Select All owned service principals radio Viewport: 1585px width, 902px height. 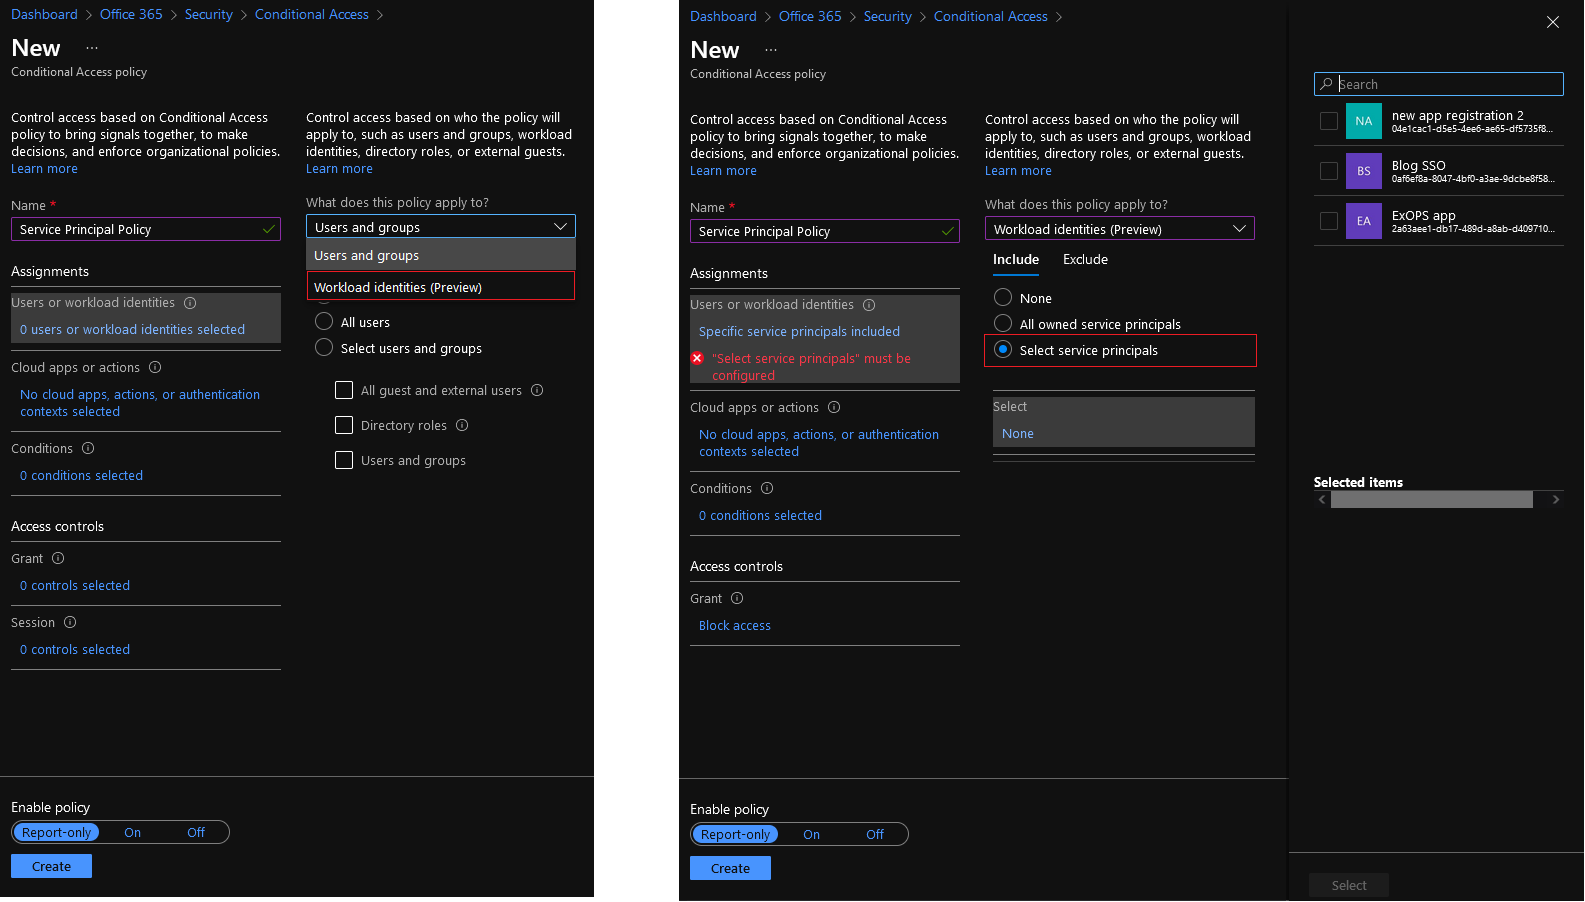click(x=1003, y=323)
